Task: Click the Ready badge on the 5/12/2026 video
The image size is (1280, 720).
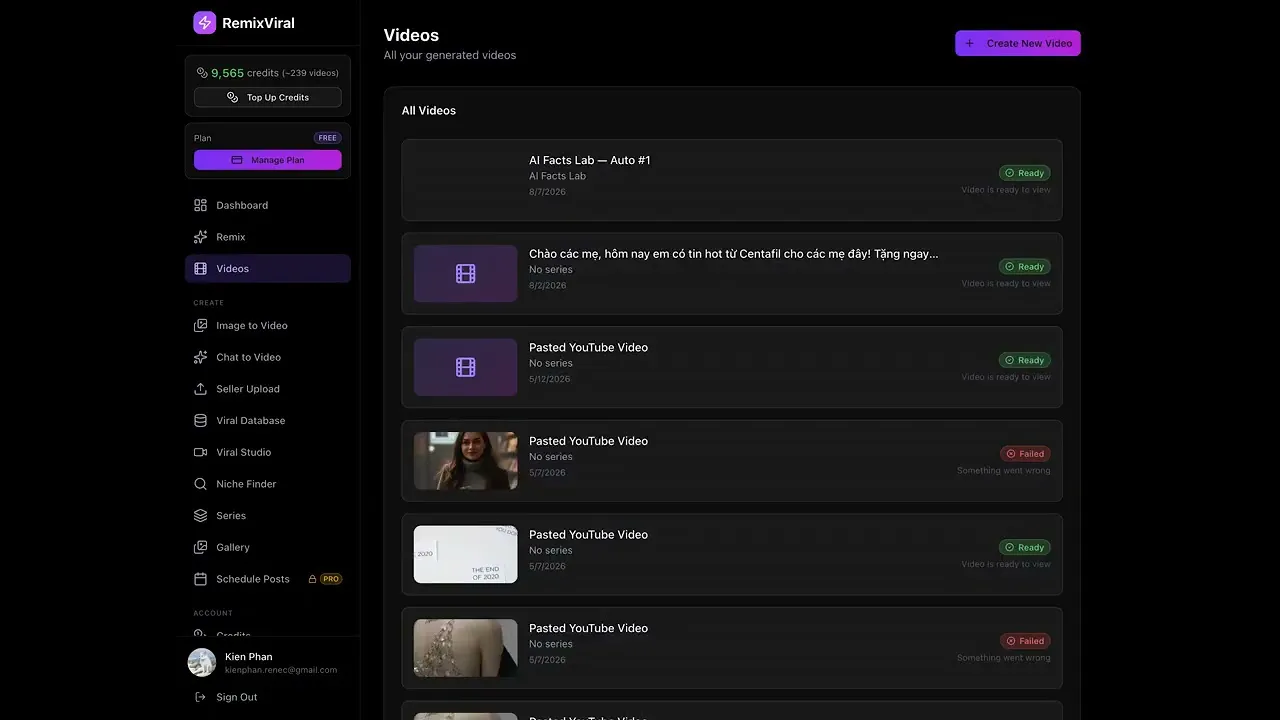Action: [x=1025, y=360]
